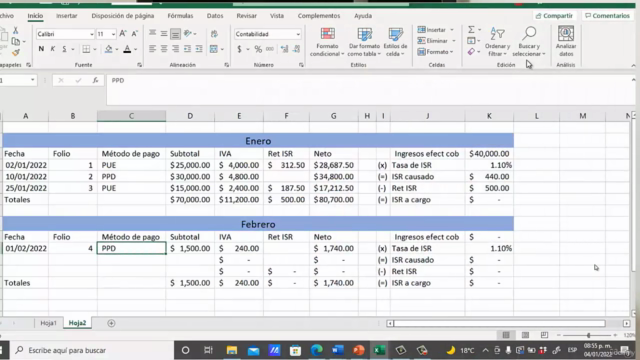Click the text orientation icon

point(188,34)
